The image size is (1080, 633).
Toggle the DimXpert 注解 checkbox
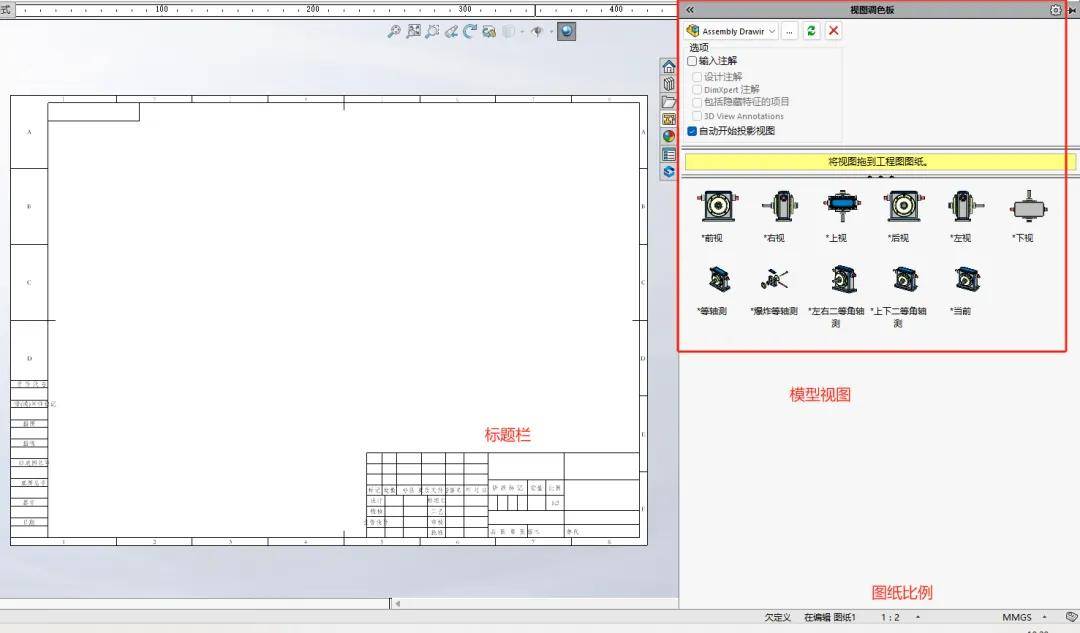click(x=697, y=90)
